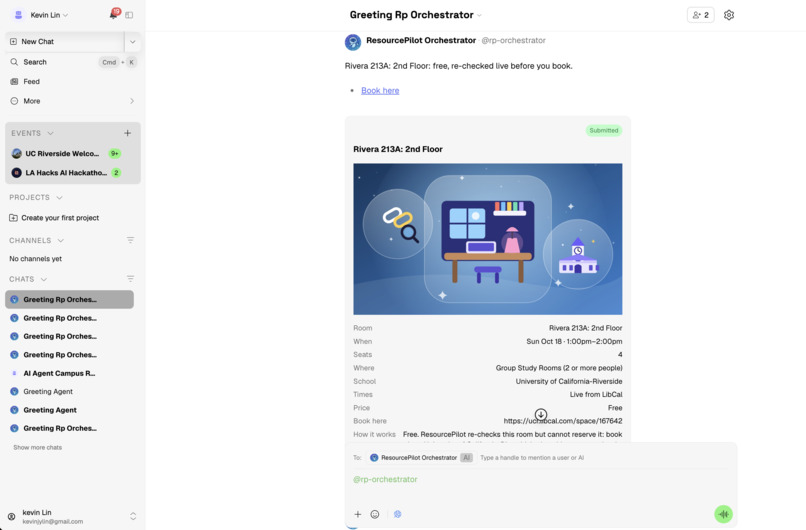The height and width of the screenshot is (530, 806).
Task: Open the ResourcePilot Orchestrator sender name
Action: point(421,40)
